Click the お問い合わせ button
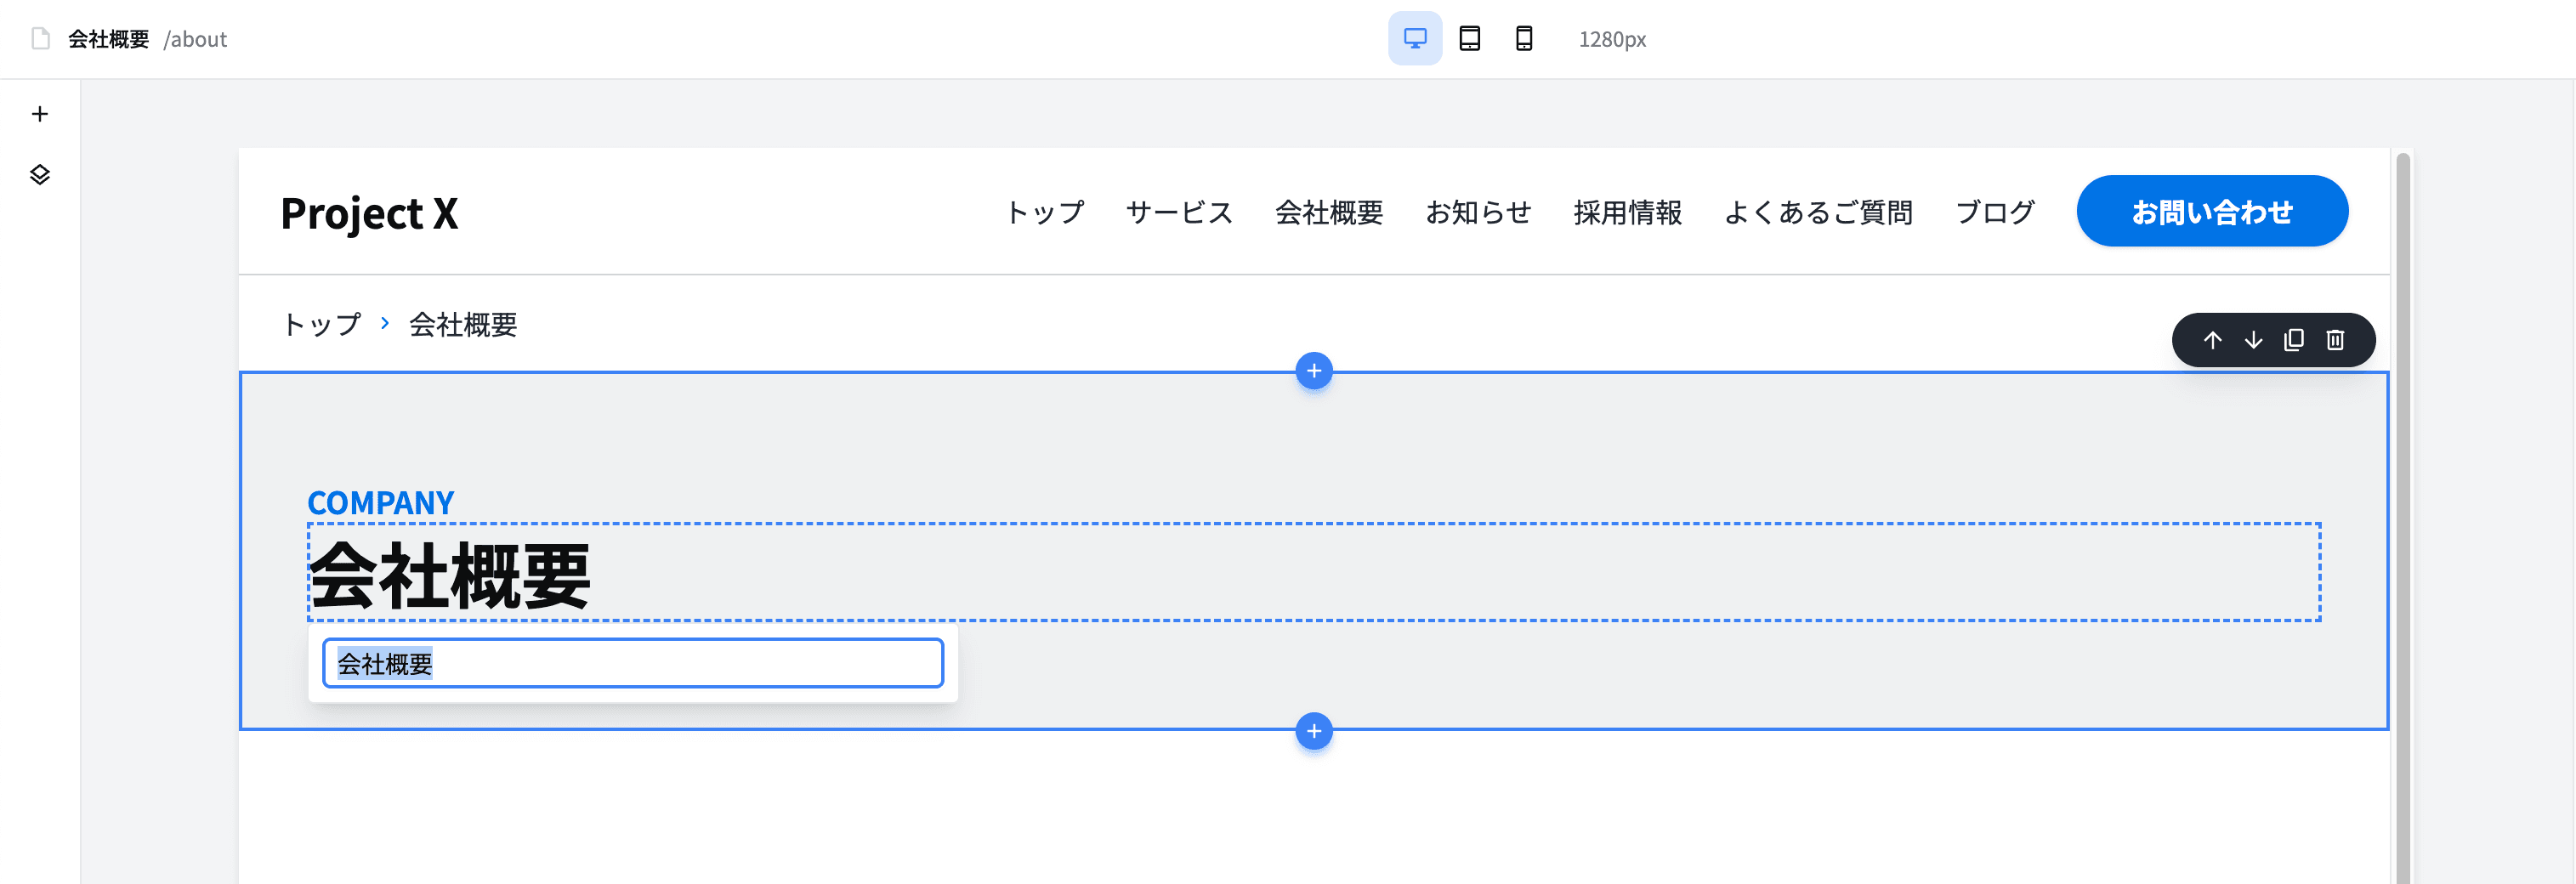 (2212, 210)
